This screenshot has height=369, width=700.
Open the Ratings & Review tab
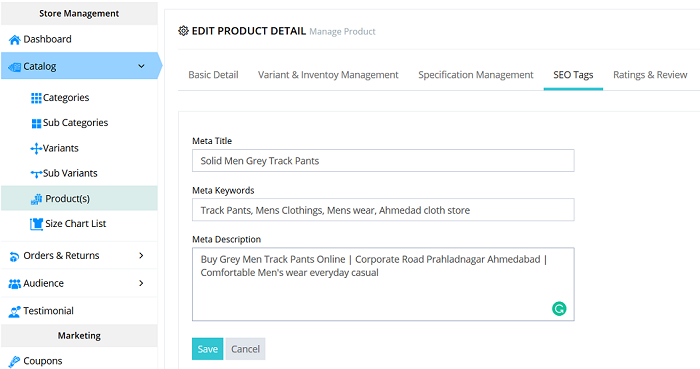point(650,75)
